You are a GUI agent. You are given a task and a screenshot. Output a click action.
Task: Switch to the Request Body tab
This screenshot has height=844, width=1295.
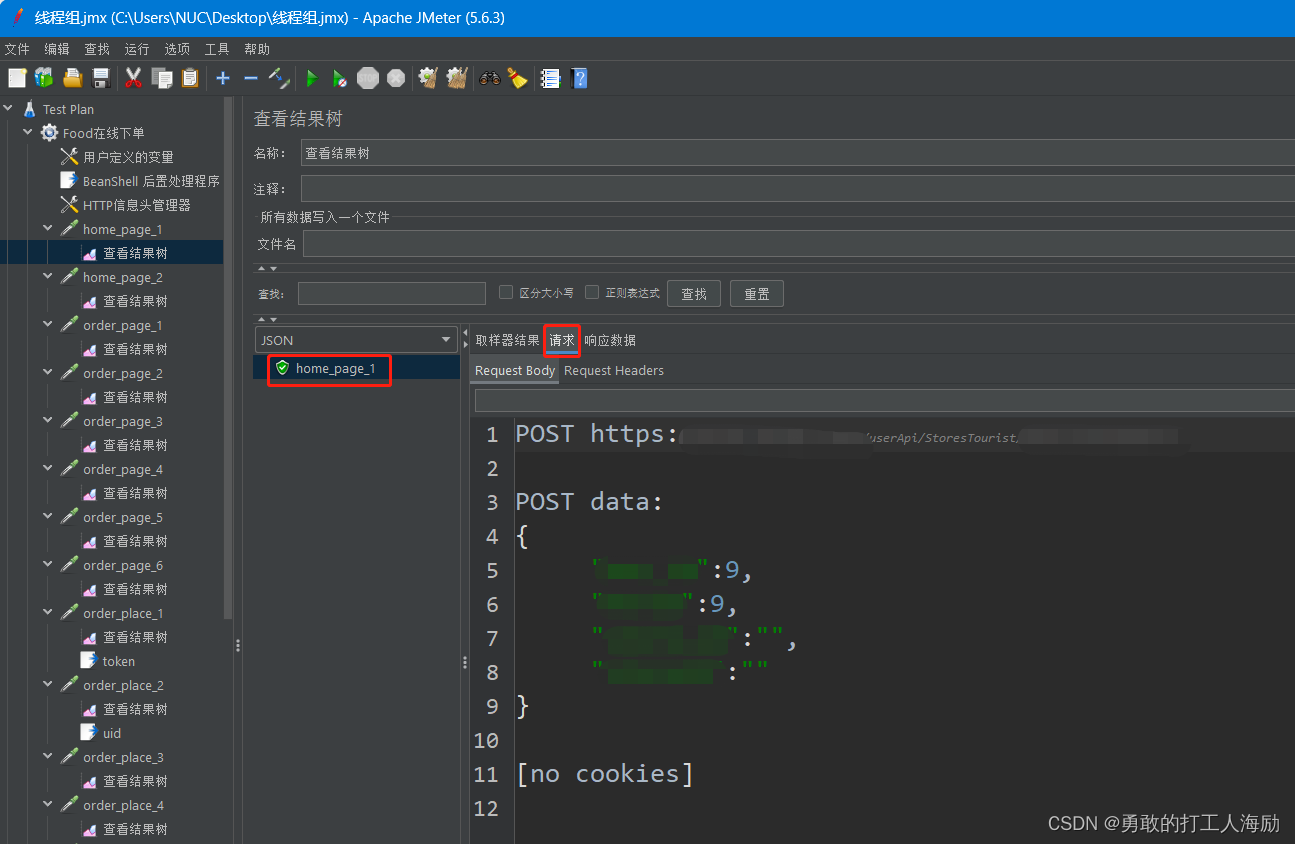(515, 370)
